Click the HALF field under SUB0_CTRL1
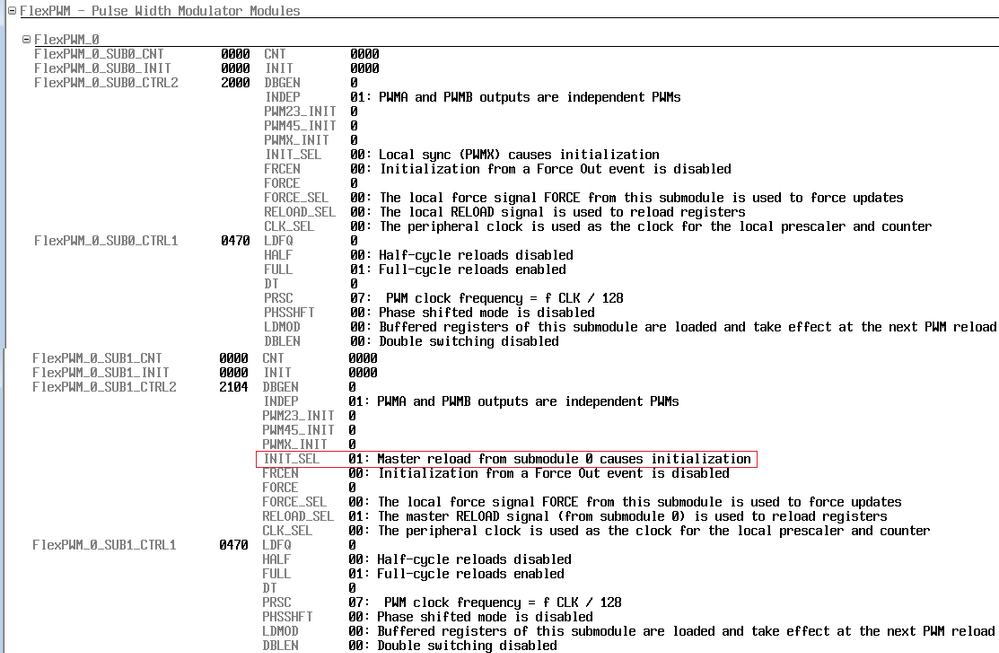Viewport: 999px width, 653px height. [278, 255]
